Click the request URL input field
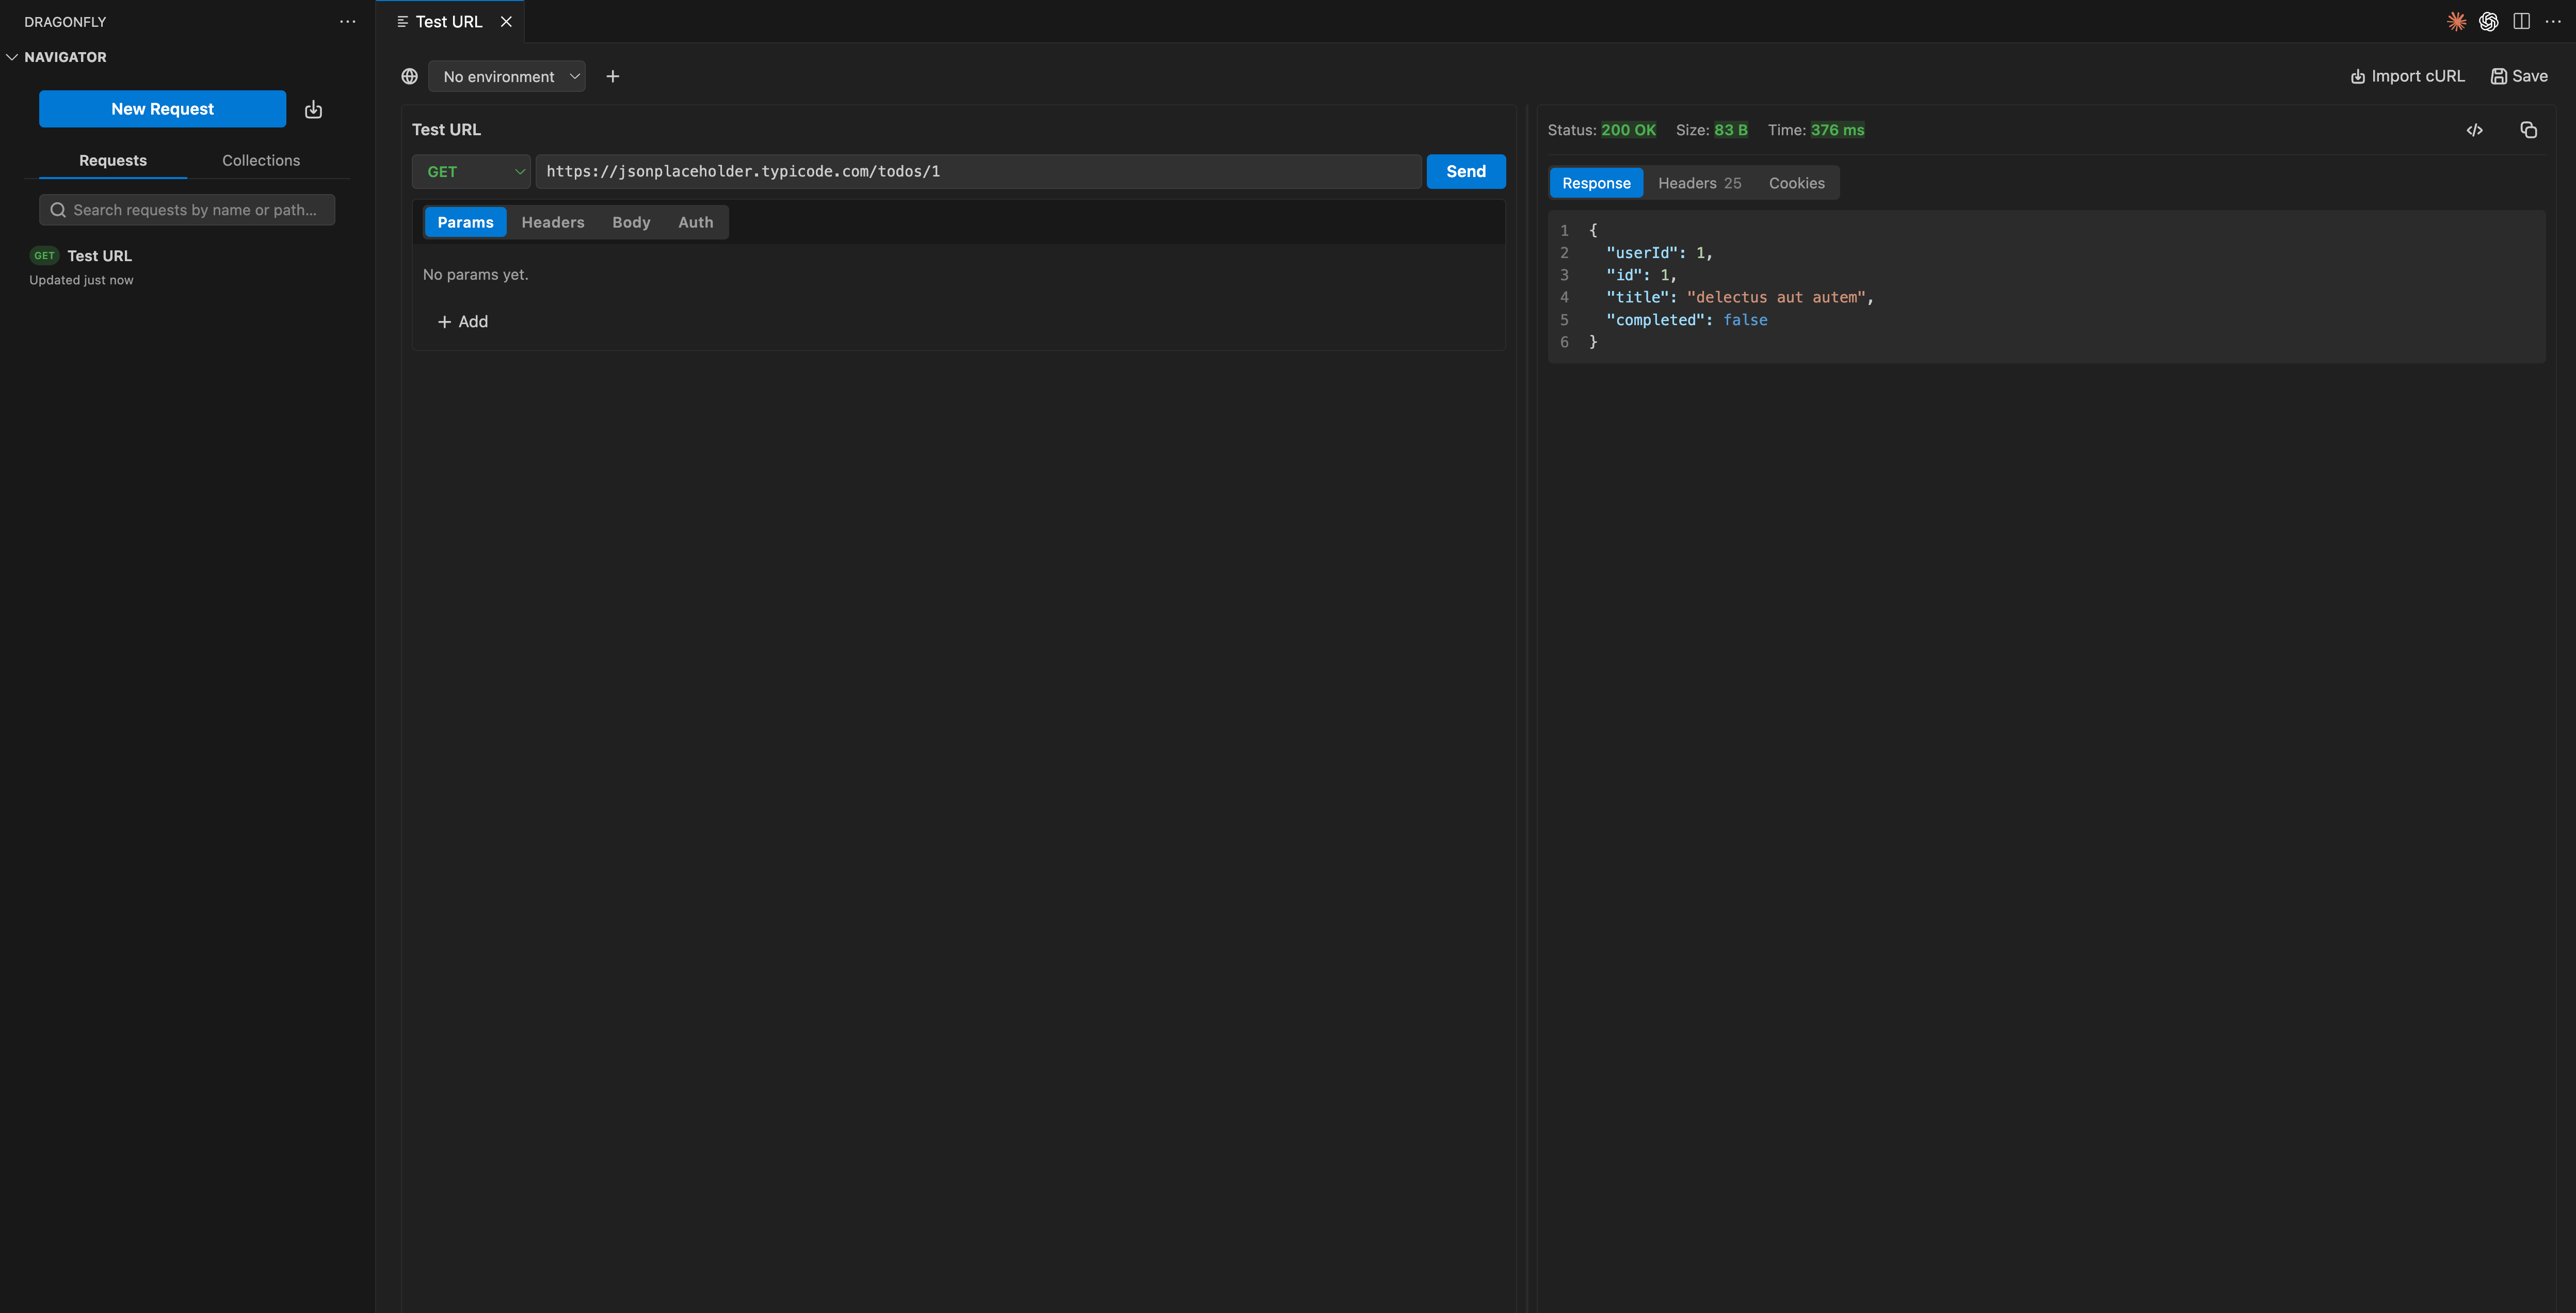Image resolution: width=2576 pixels, height=1313 pixels. pyautogui.click(x=978, y=171)
